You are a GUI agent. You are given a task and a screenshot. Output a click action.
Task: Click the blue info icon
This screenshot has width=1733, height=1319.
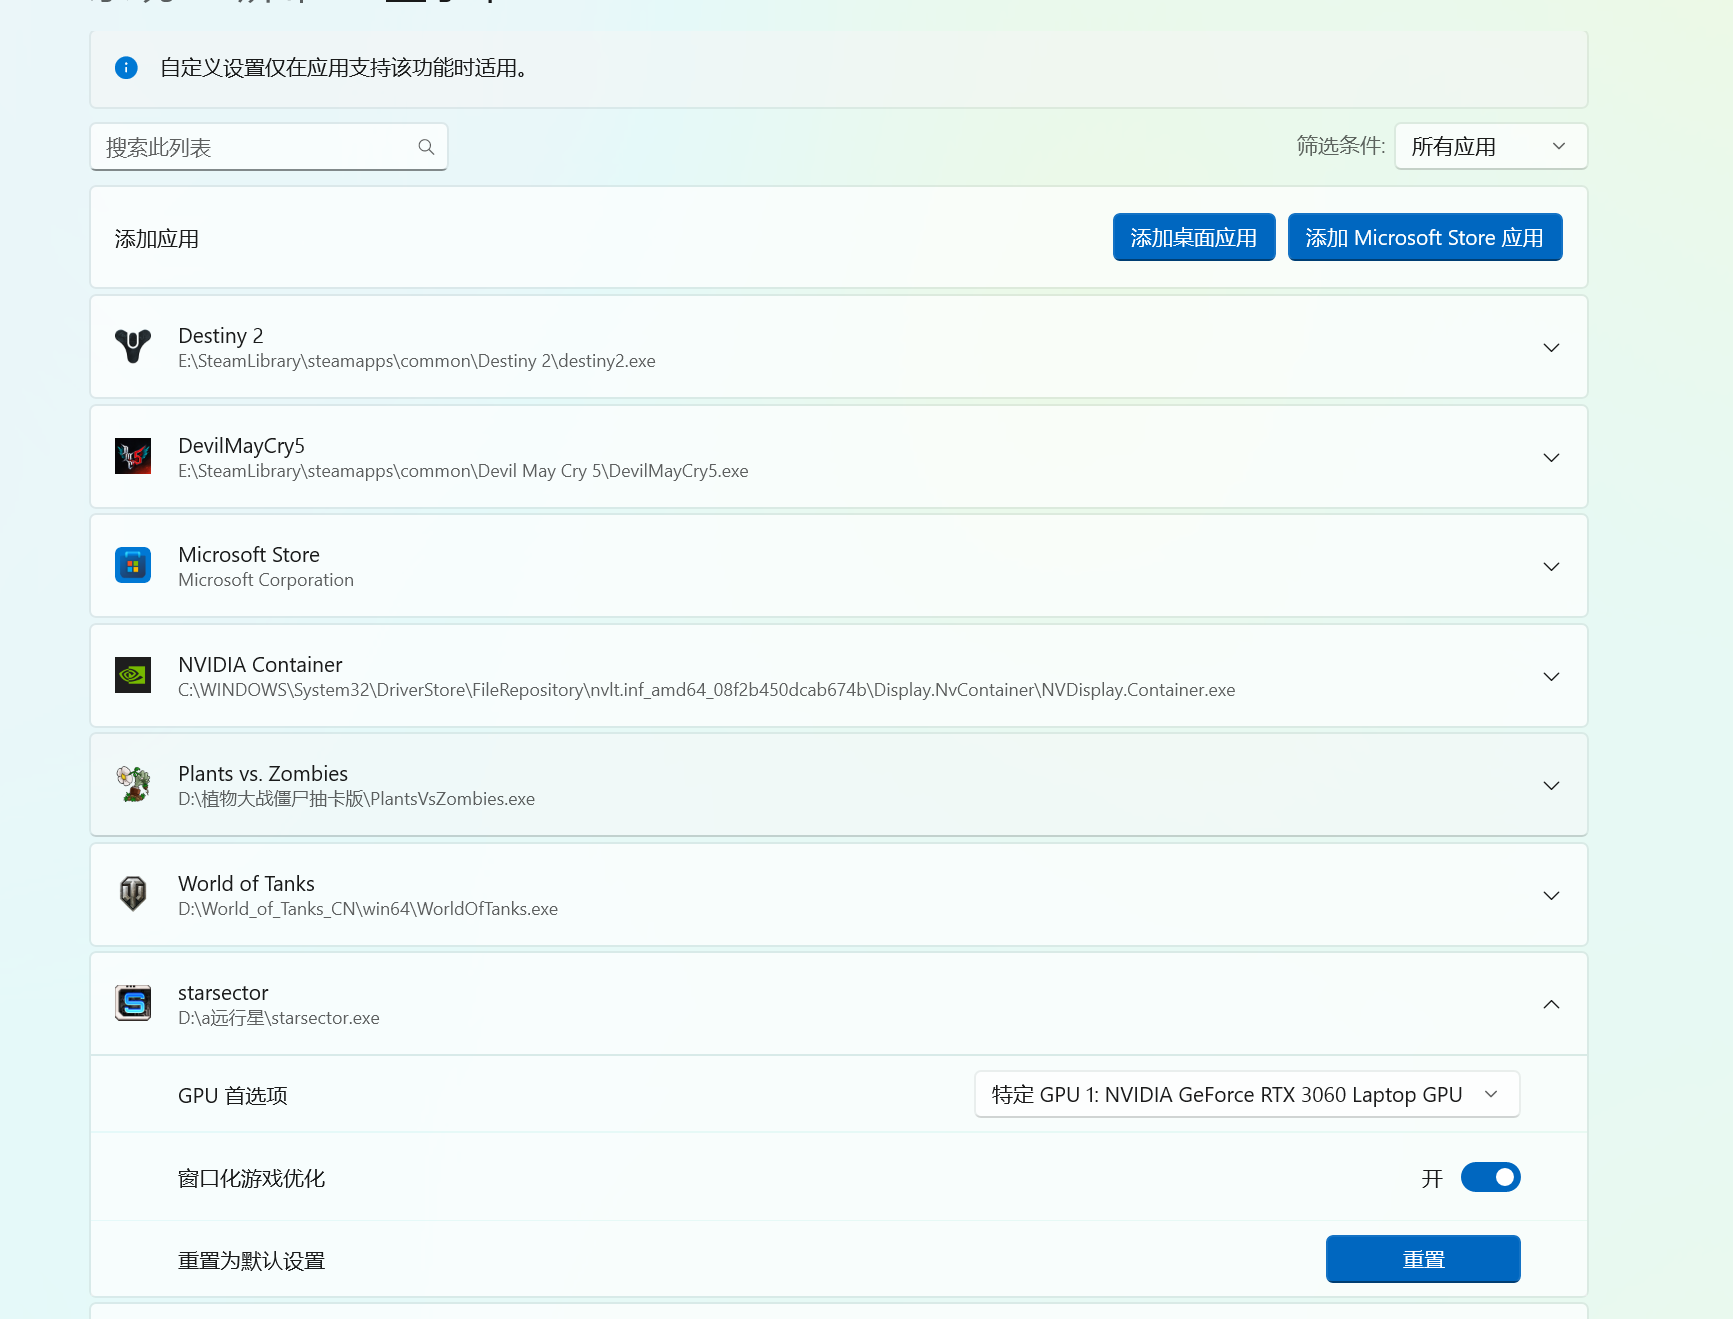tap(126, 68)
